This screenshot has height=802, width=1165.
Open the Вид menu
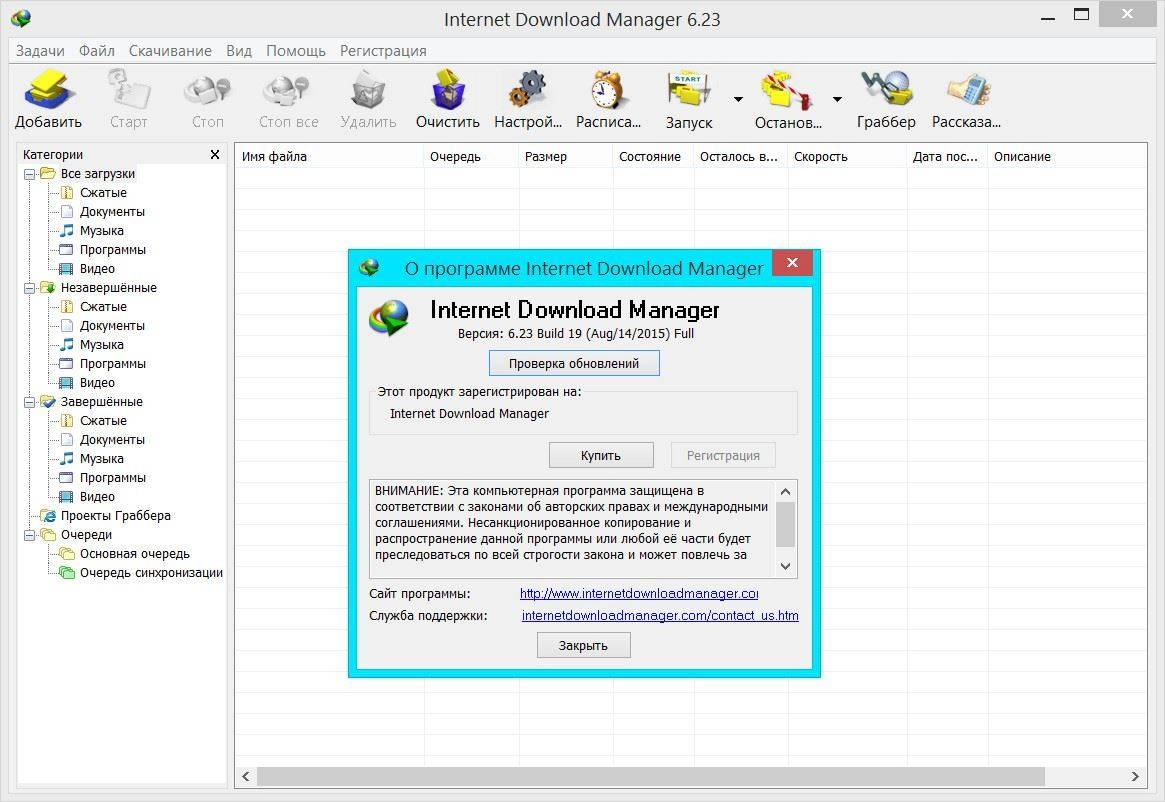click(238, 51)
